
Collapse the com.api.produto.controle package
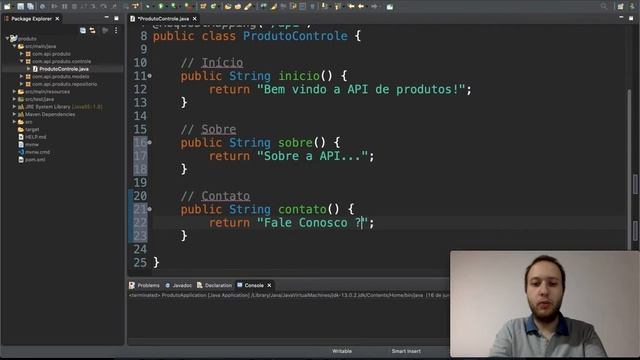pos(22,61)
